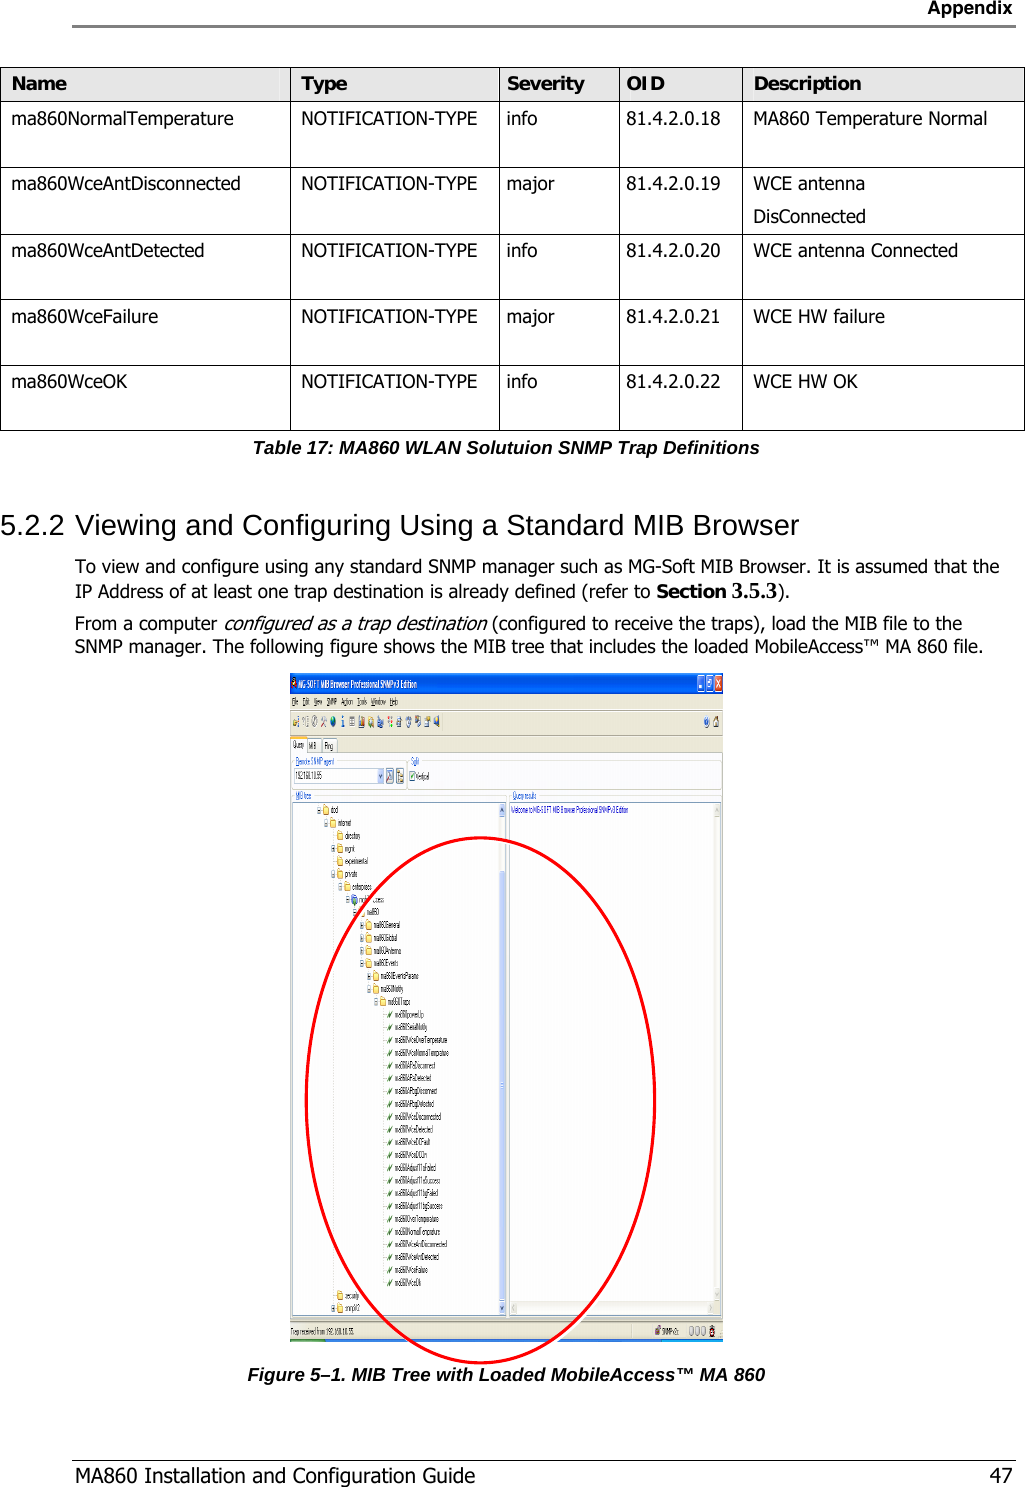
Task: Click the SNMPv2c status bar indicator
Action: (x=667, y=1331)
